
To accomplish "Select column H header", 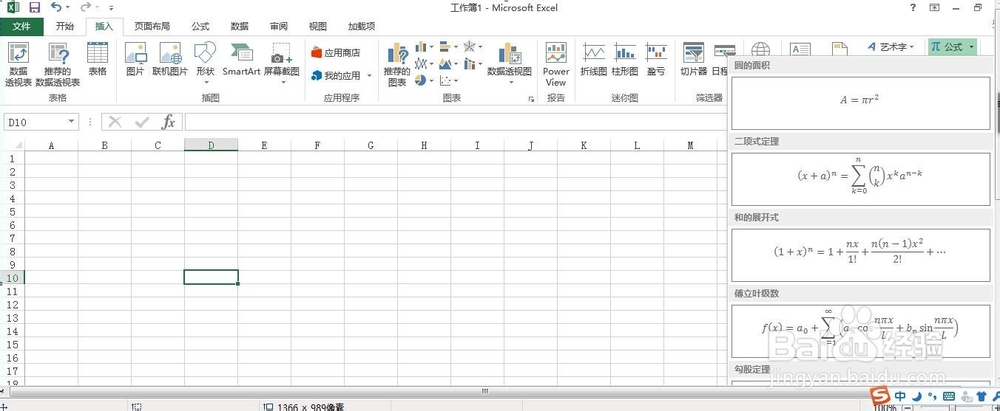I will [424, 146].
